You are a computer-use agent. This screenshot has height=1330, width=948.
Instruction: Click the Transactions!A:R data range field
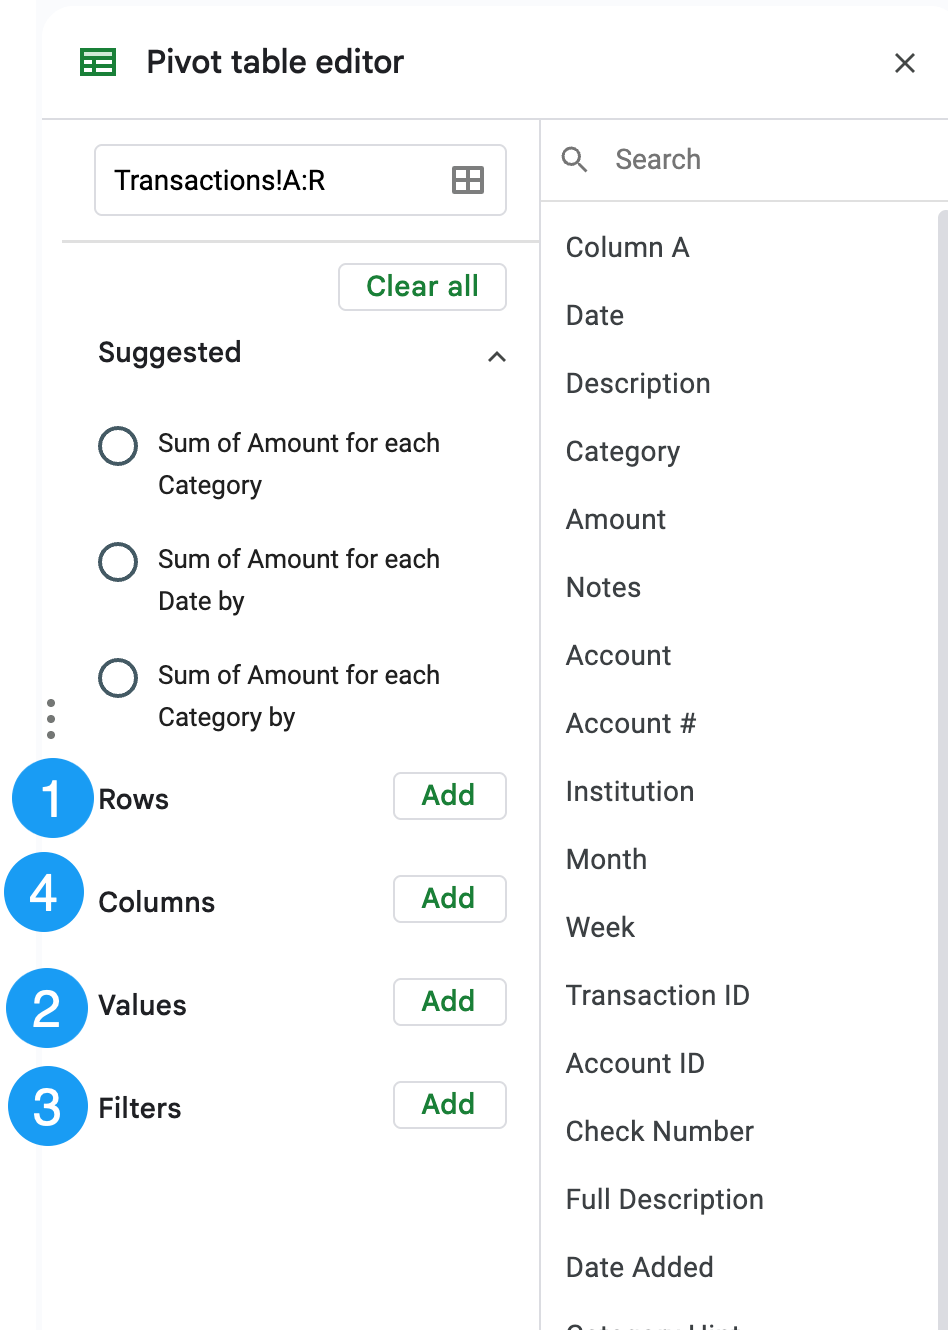pos(270,181)
